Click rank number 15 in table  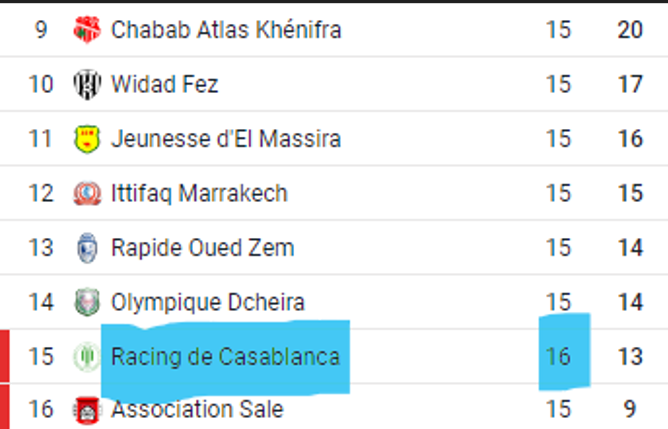click(41, 357)
